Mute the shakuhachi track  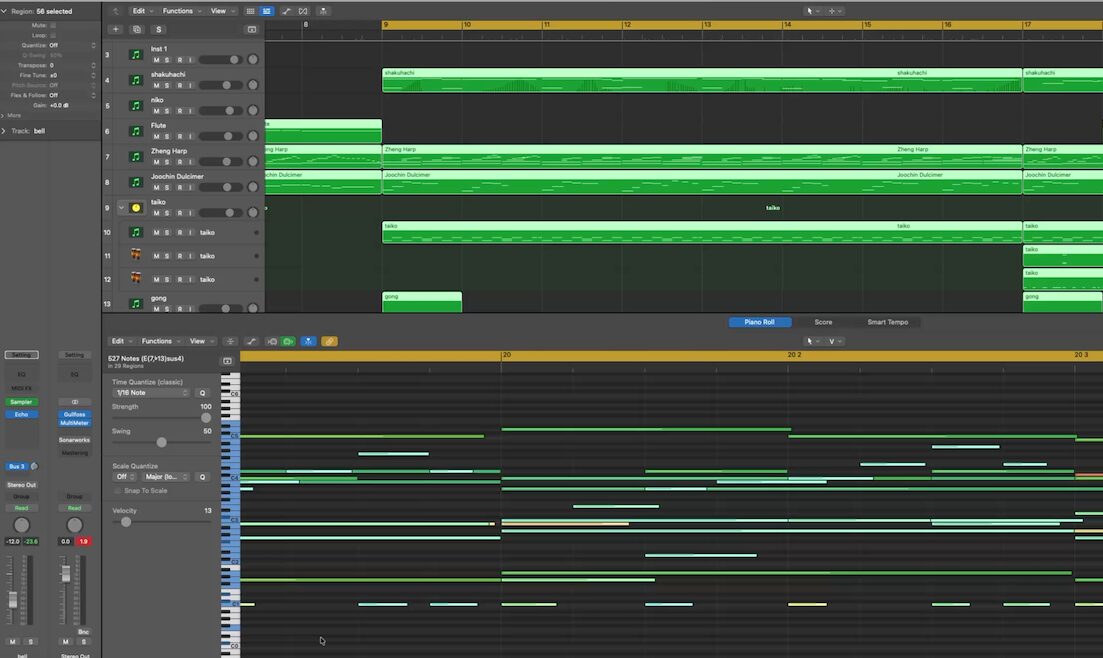point(155,86)
